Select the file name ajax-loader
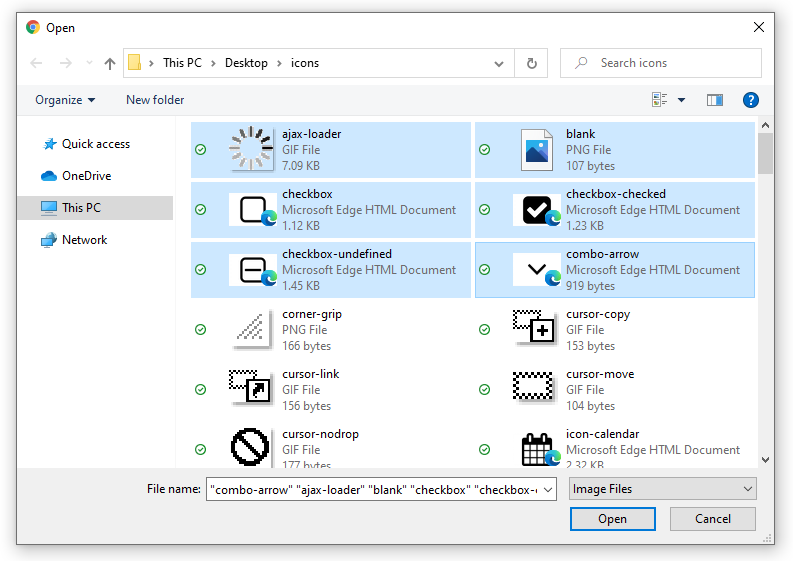Image resolution: width=793 pixels, height=561 pixels. [312, 134]
